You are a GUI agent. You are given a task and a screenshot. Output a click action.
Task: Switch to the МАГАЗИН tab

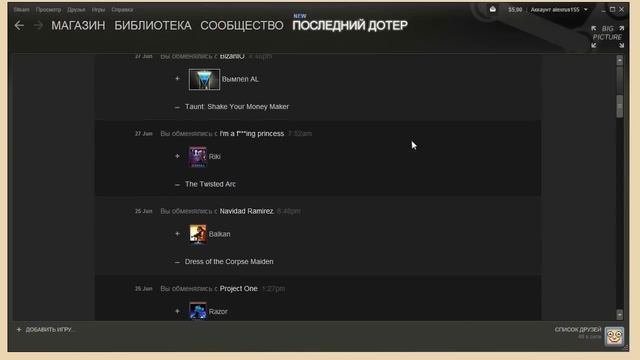[x=78, y=26]
